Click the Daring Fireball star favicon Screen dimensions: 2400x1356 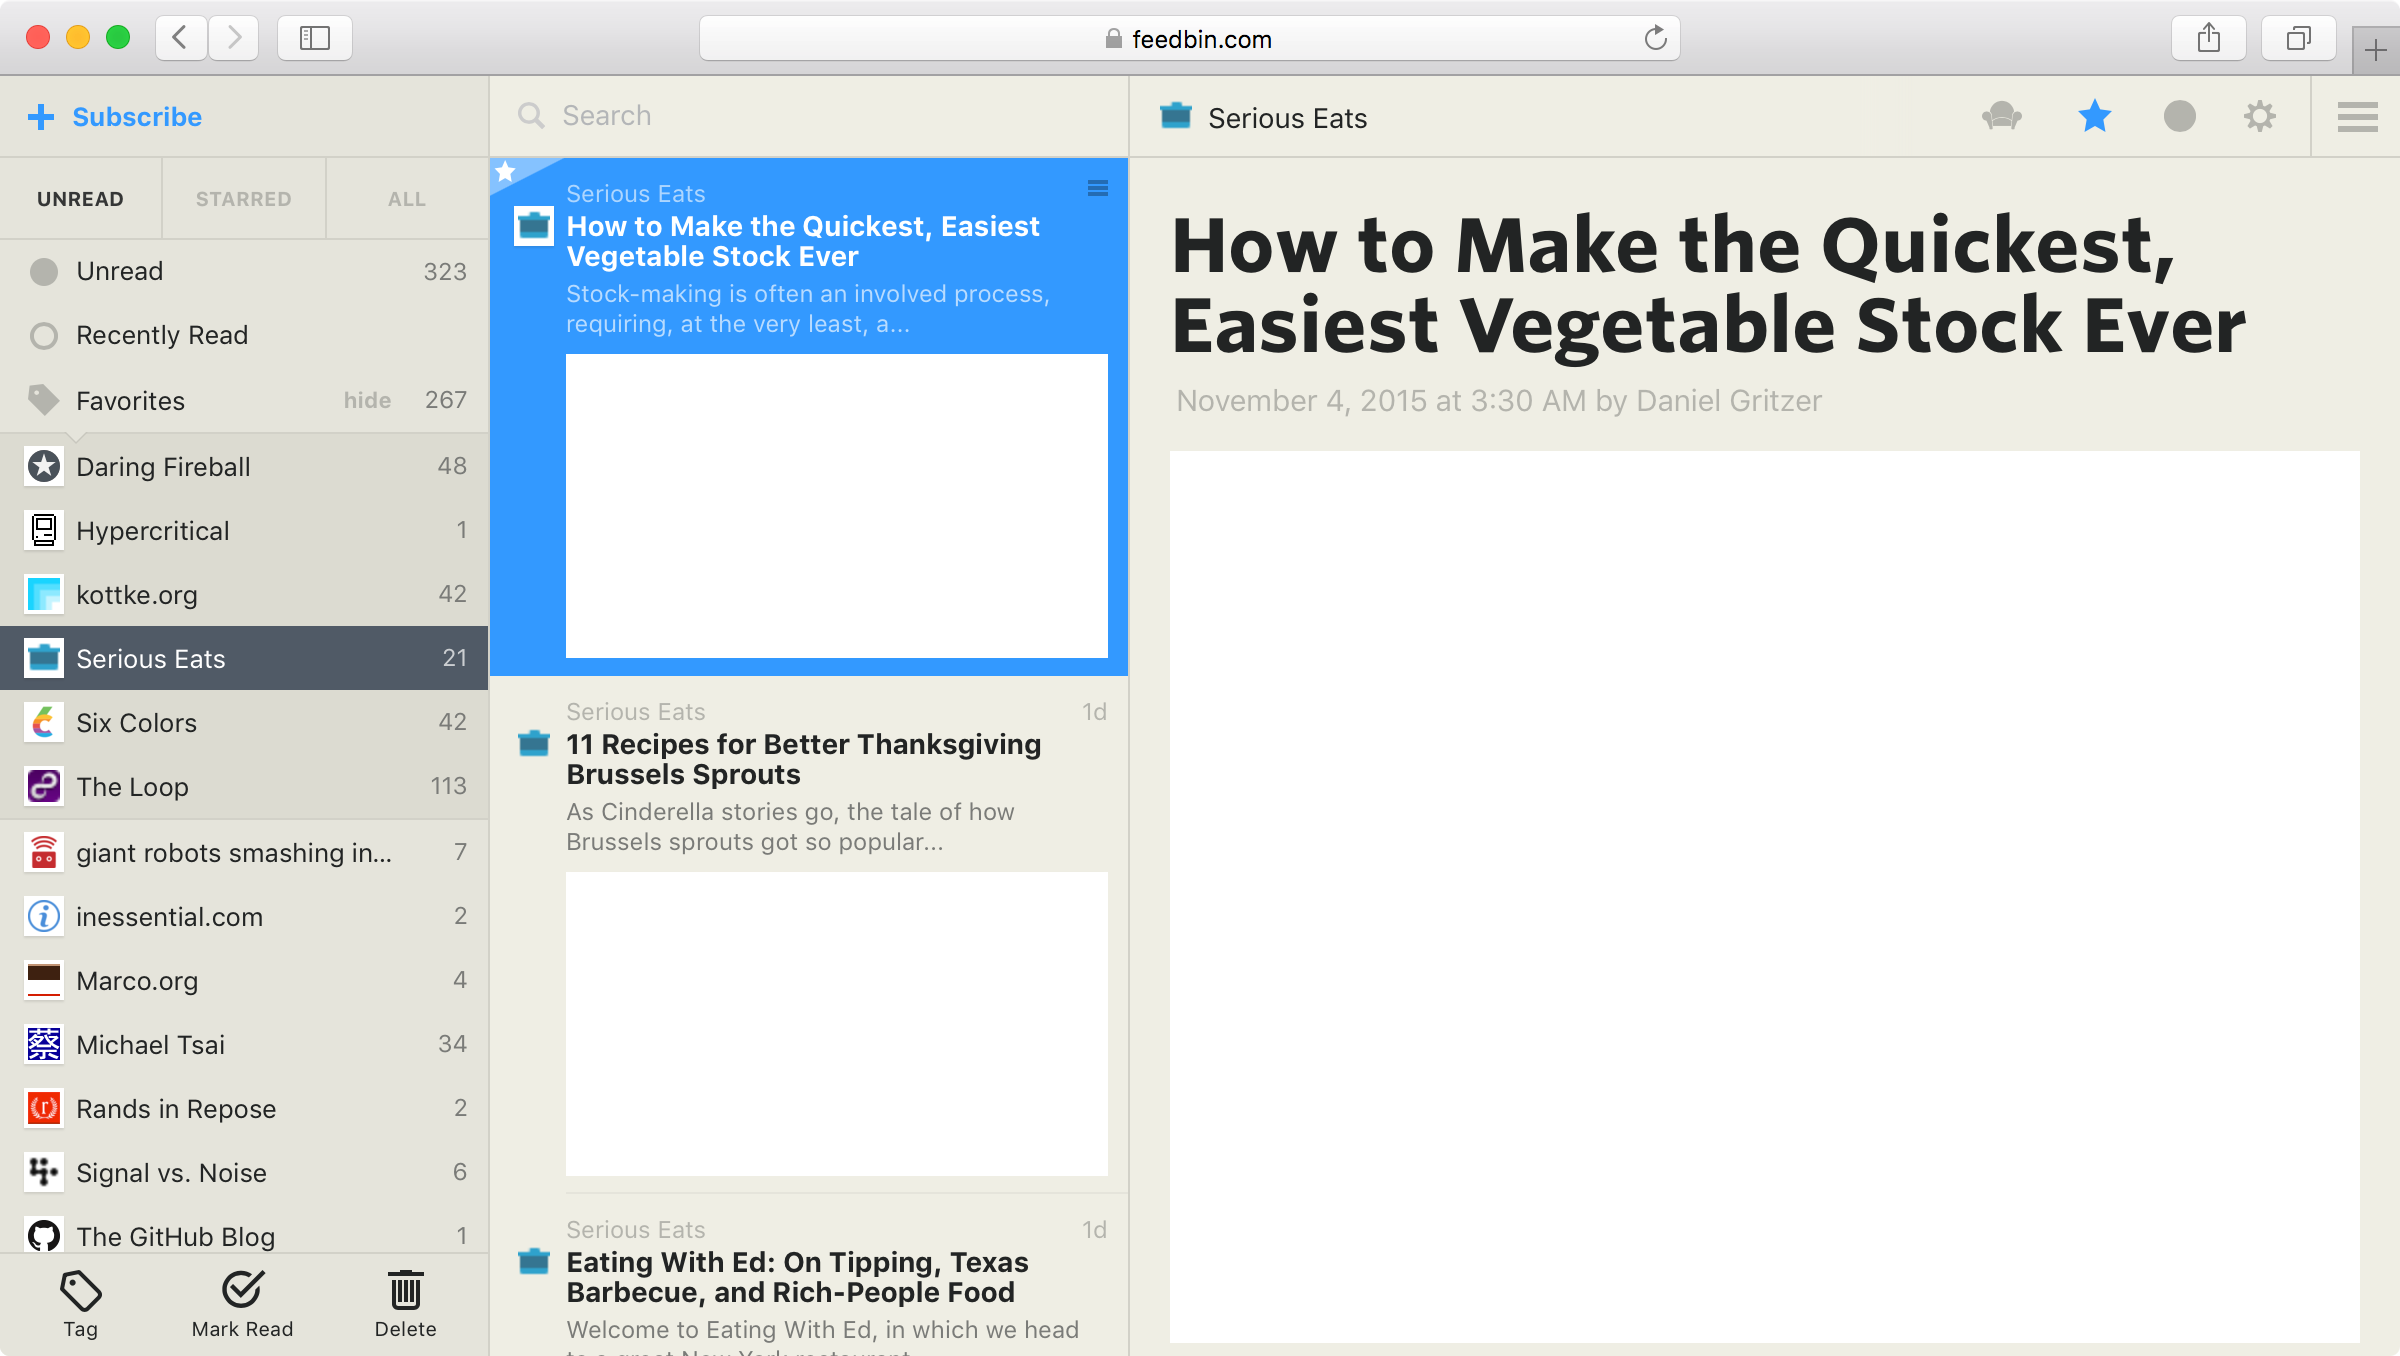pyautogui.click(x=44, y=466)
